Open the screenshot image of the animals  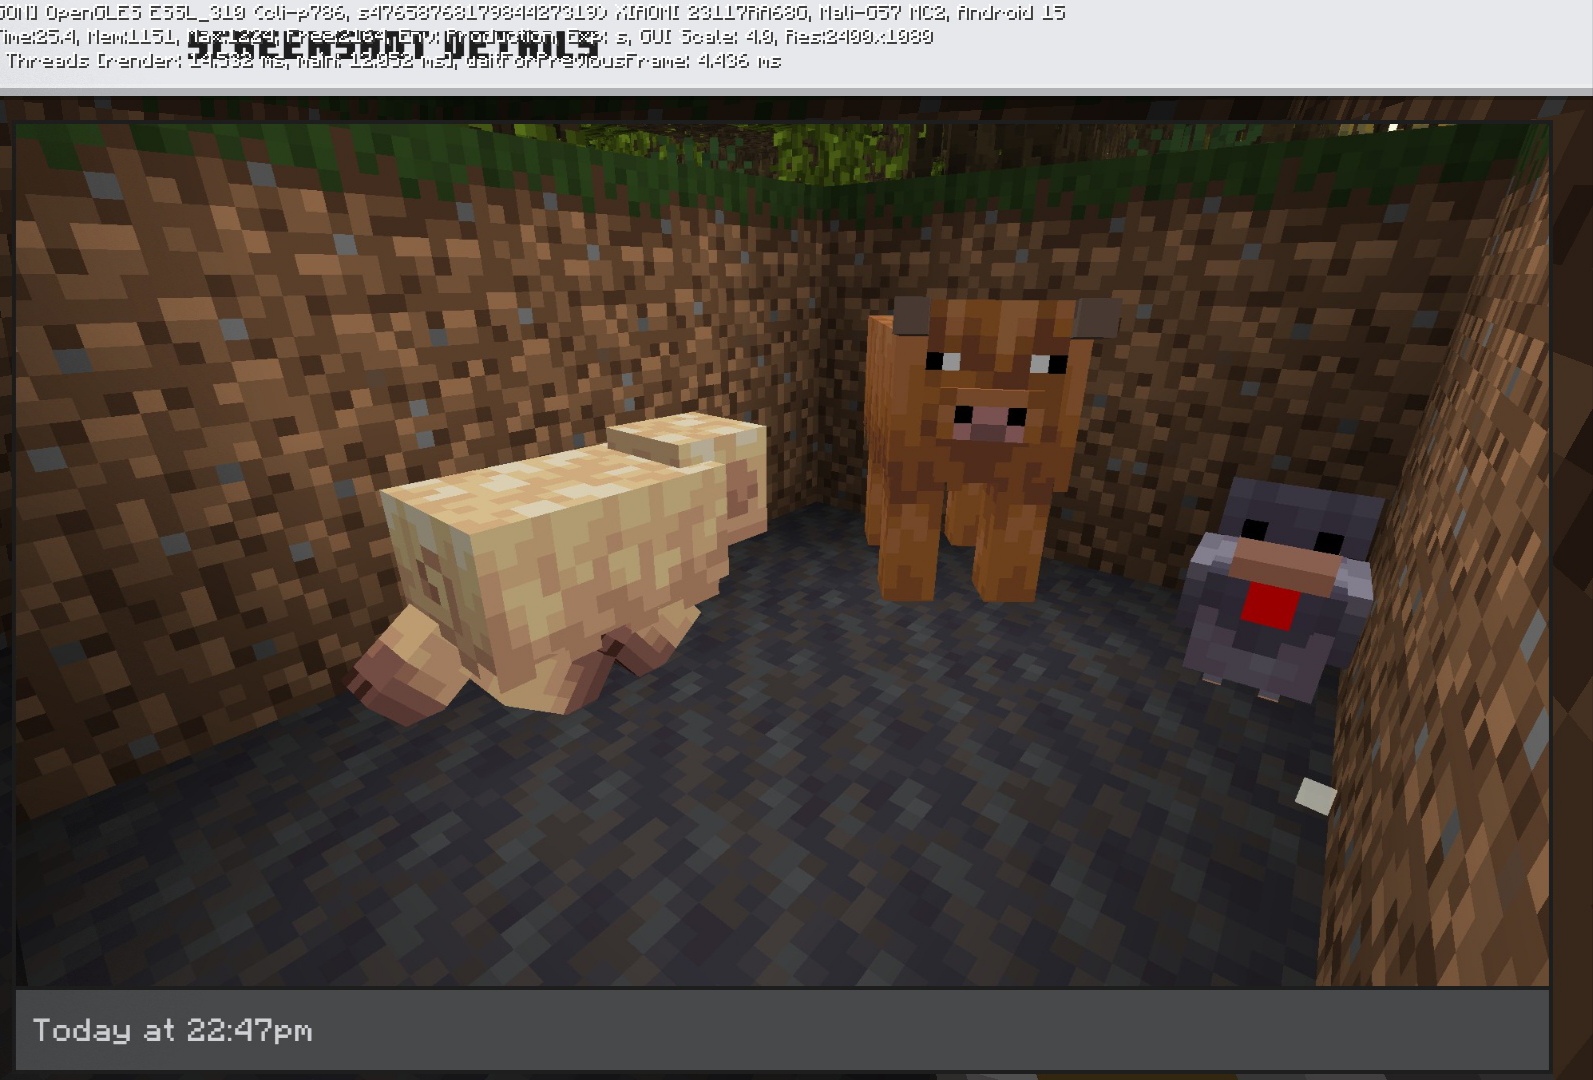coord(782,554)
